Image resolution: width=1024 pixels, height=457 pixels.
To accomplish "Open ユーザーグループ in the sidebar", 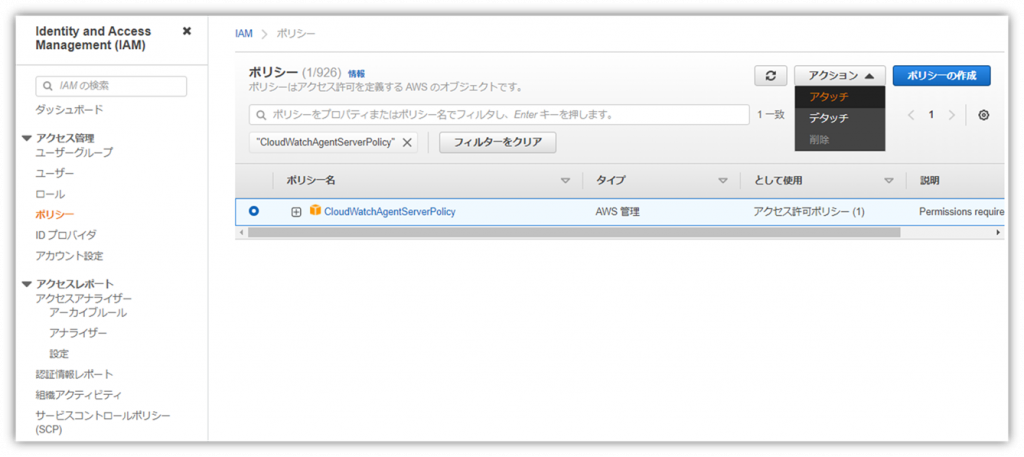I will [74, 153].
